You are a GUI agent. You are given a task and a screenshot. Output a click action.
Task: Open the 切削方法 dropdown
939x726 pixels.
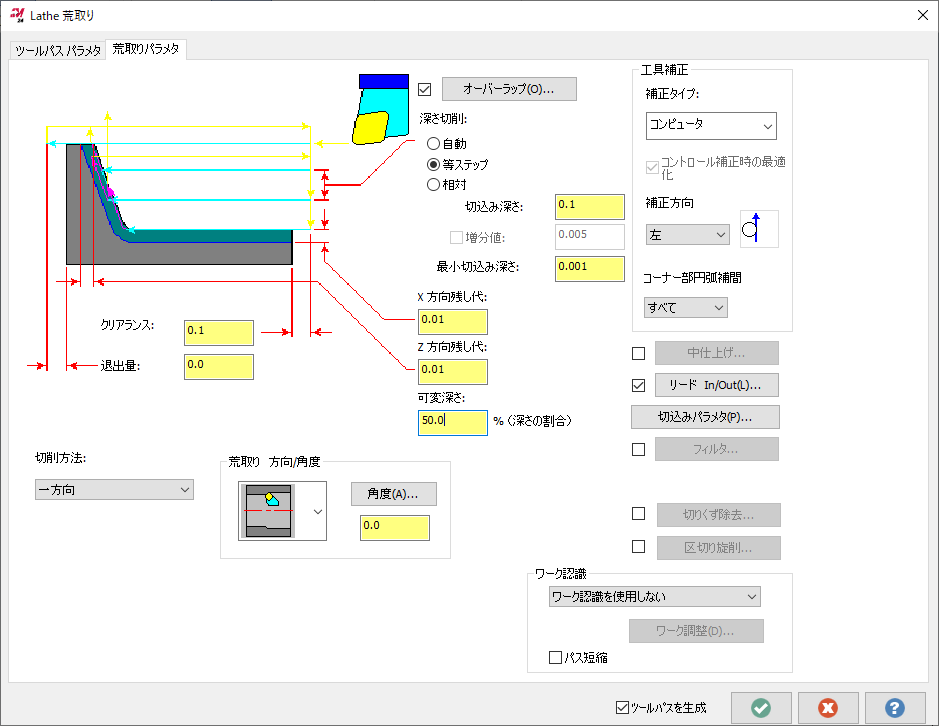click(x=114, y=489)
